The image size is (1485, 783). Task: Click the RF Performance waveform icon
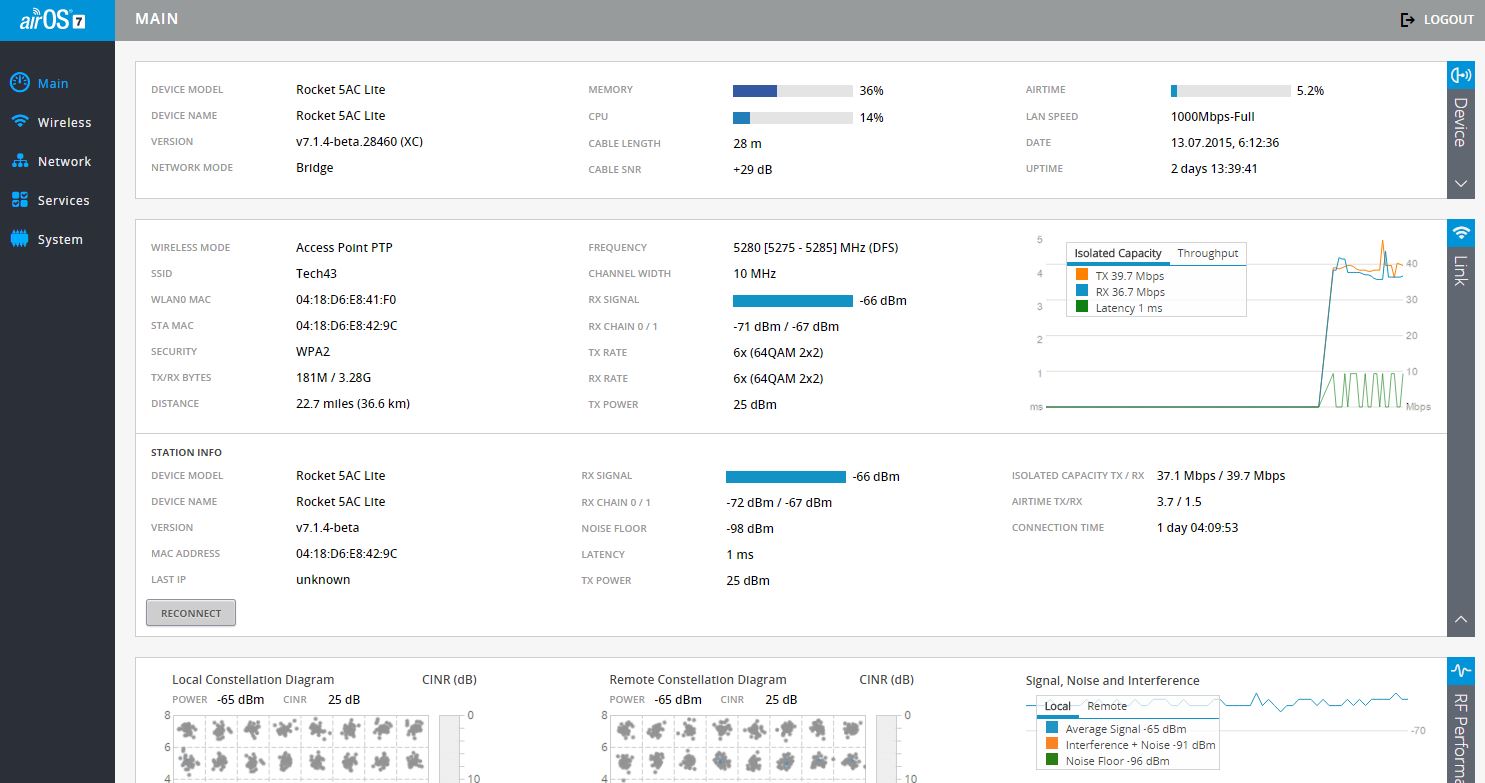[x=1461, y=670]
